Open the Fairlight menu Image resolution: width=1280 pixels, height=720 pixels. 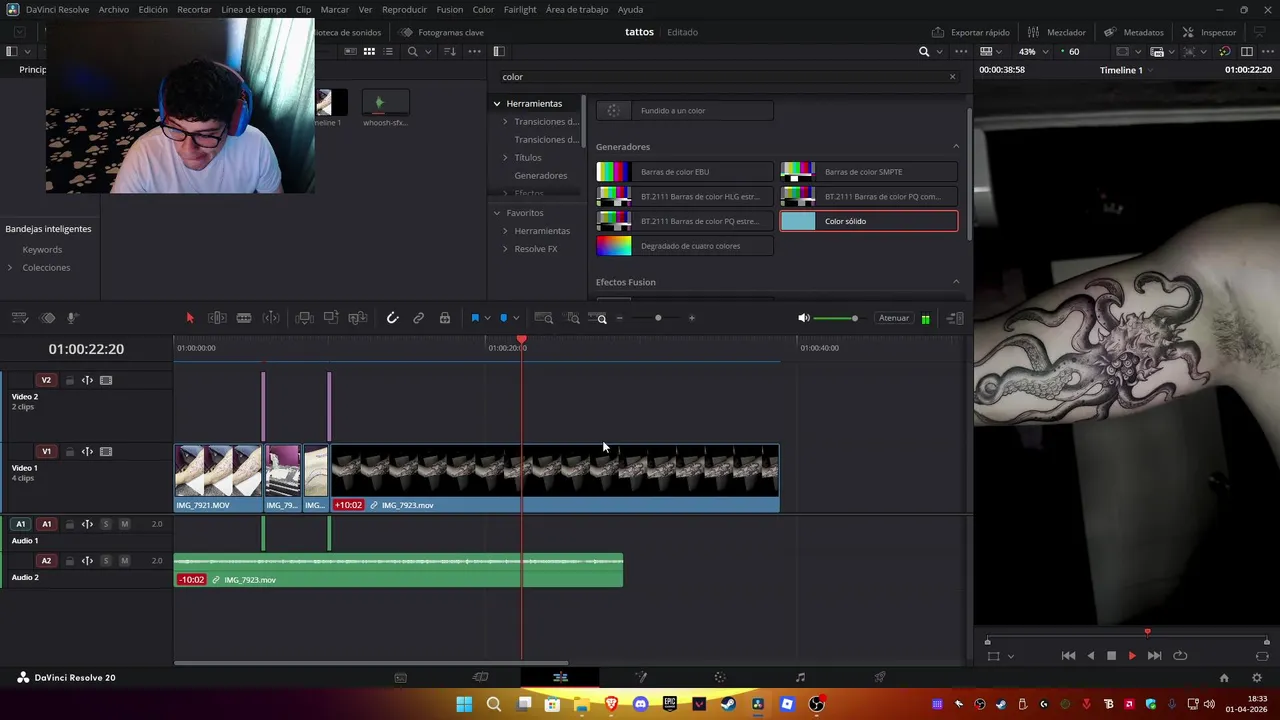tap(520, 9)
